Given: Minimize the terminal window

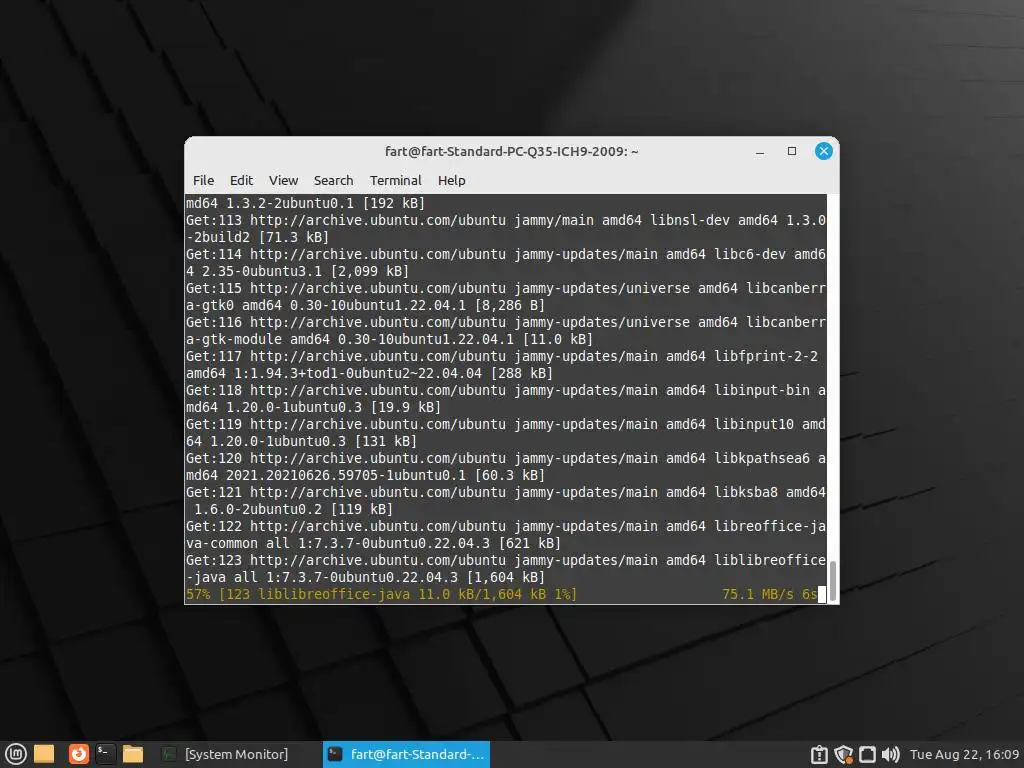Looking at the screenshot, I should [x=760, y=152].
